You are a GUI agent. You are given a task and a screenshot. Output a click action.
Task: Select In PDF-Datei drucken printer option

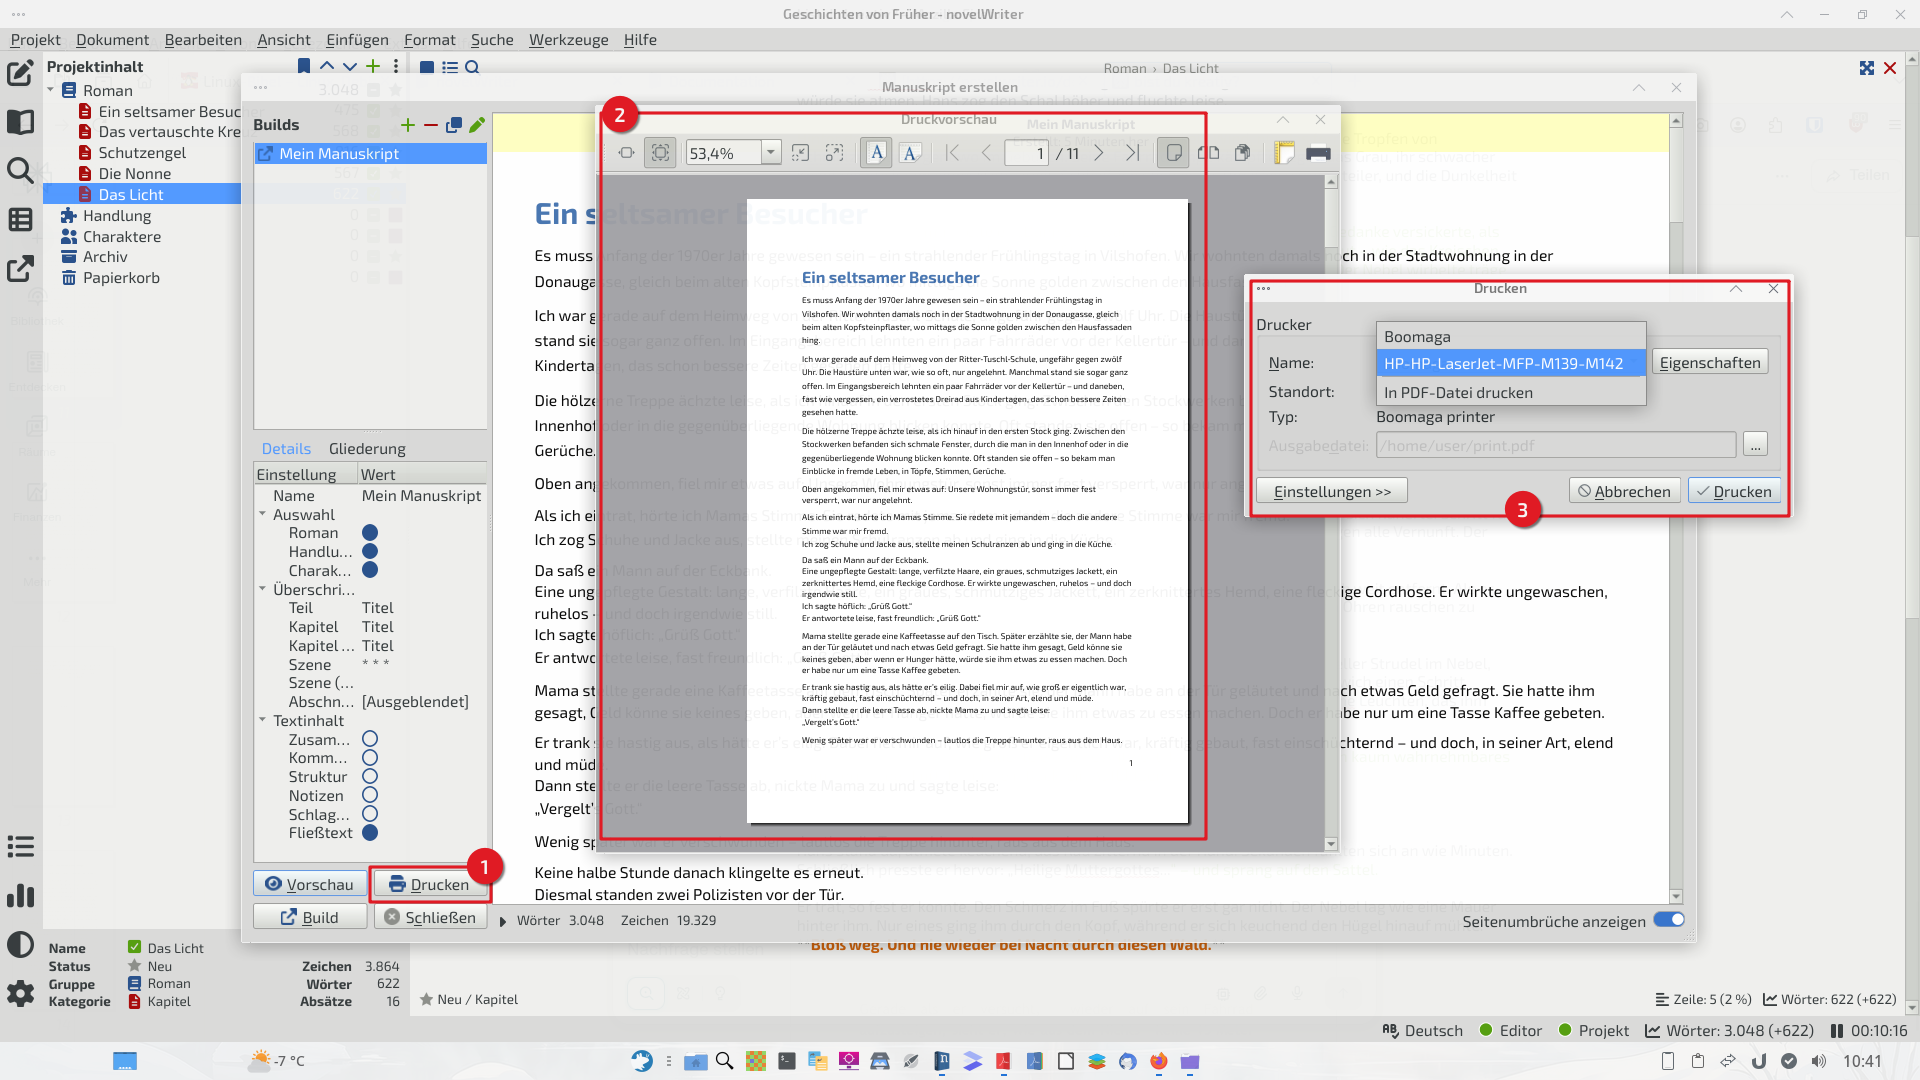[1458, 392]
